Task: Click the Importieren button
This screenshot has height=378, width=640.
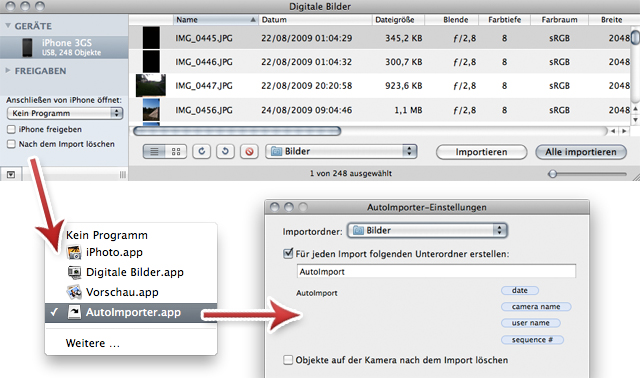Action: point(481,152)
